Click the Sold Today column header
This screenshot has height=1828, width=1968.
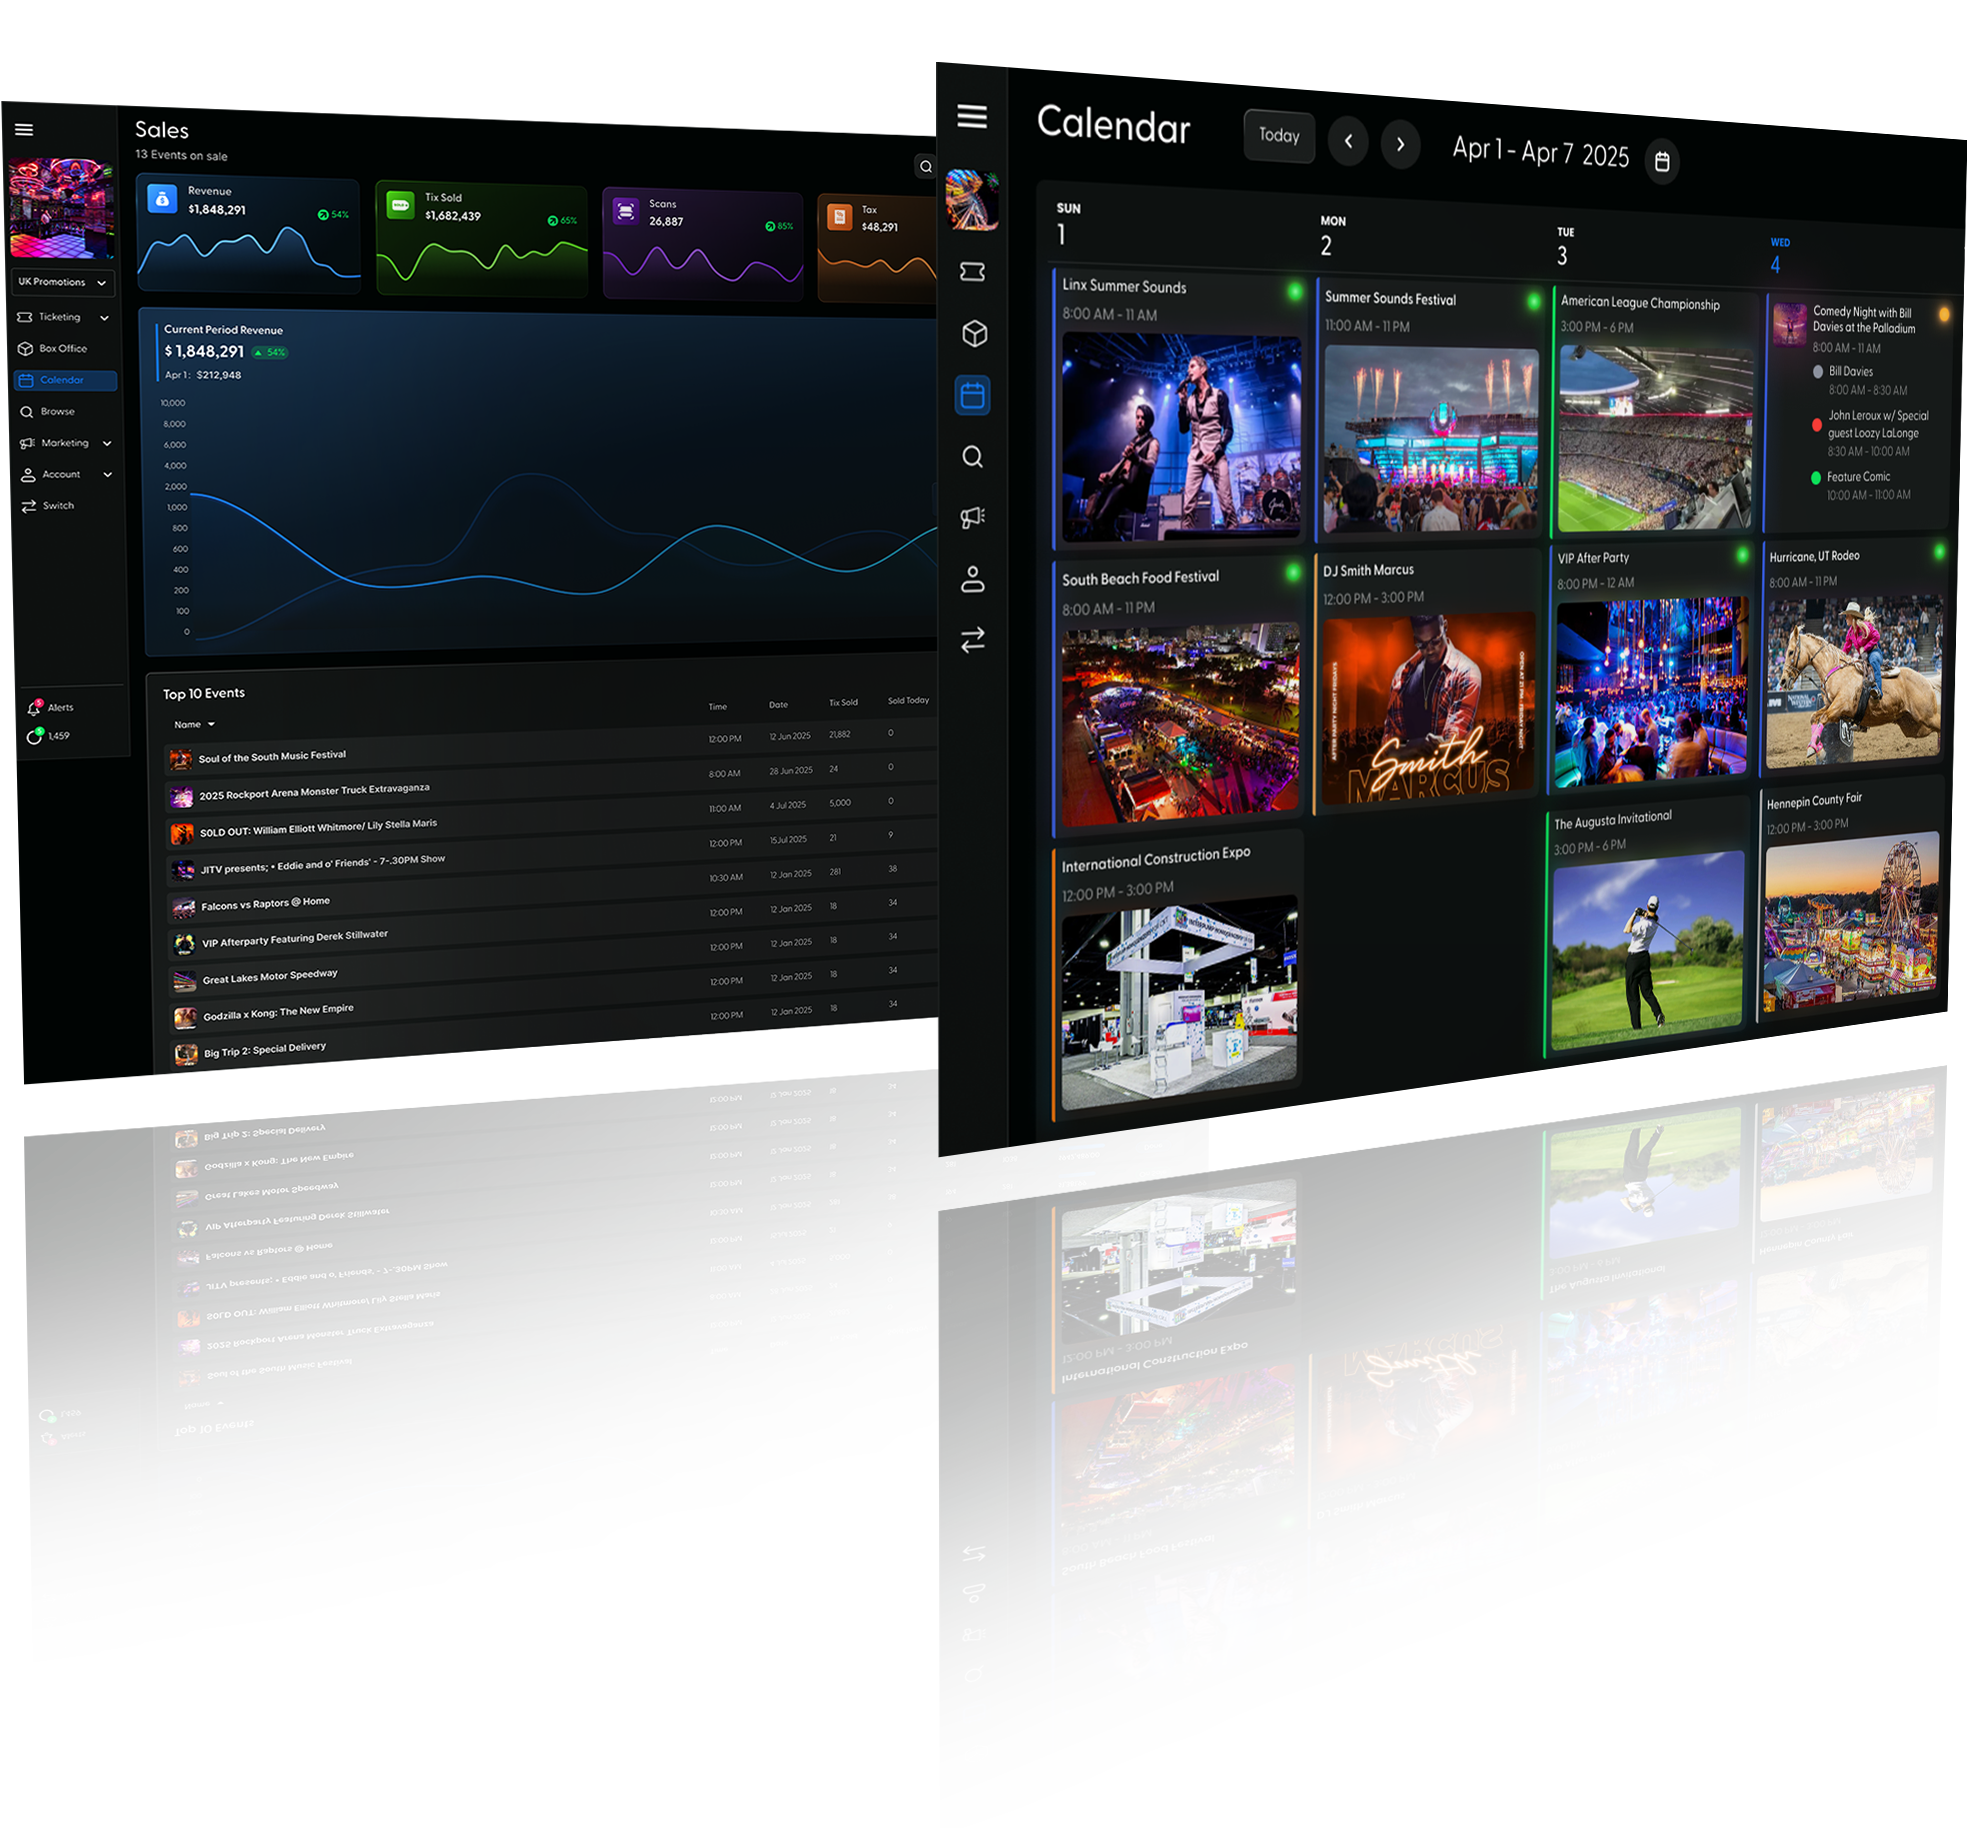tap(908, 701)
